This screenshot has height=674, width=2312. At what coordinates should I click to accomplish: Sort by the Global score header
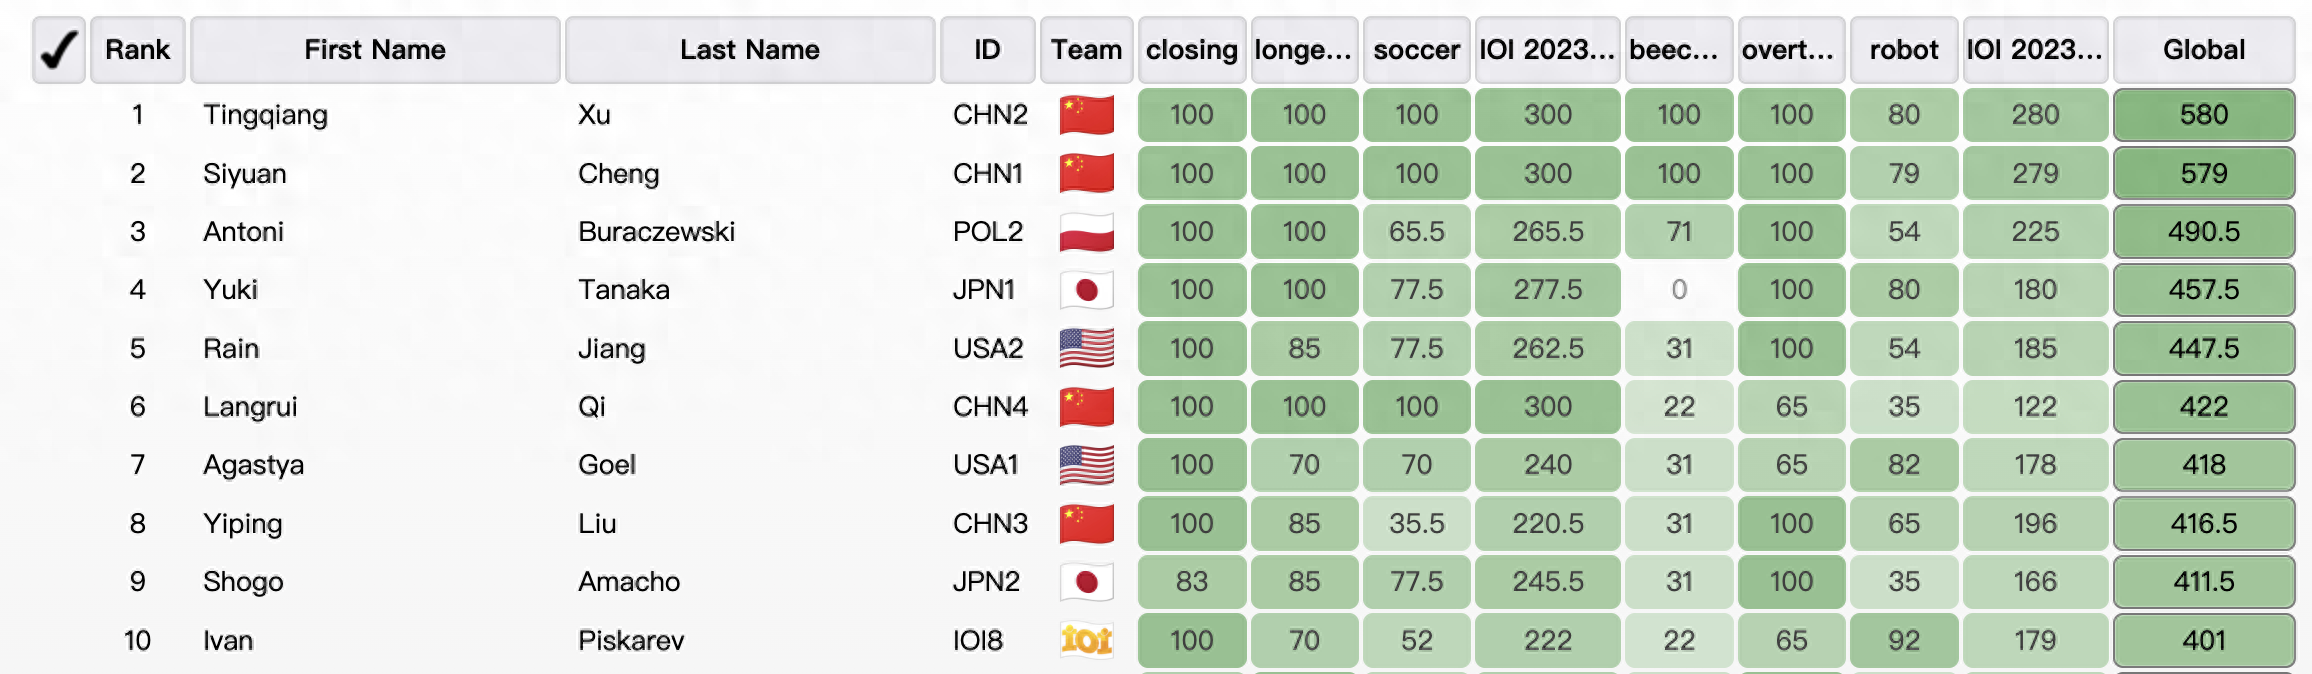(2203, 50)
